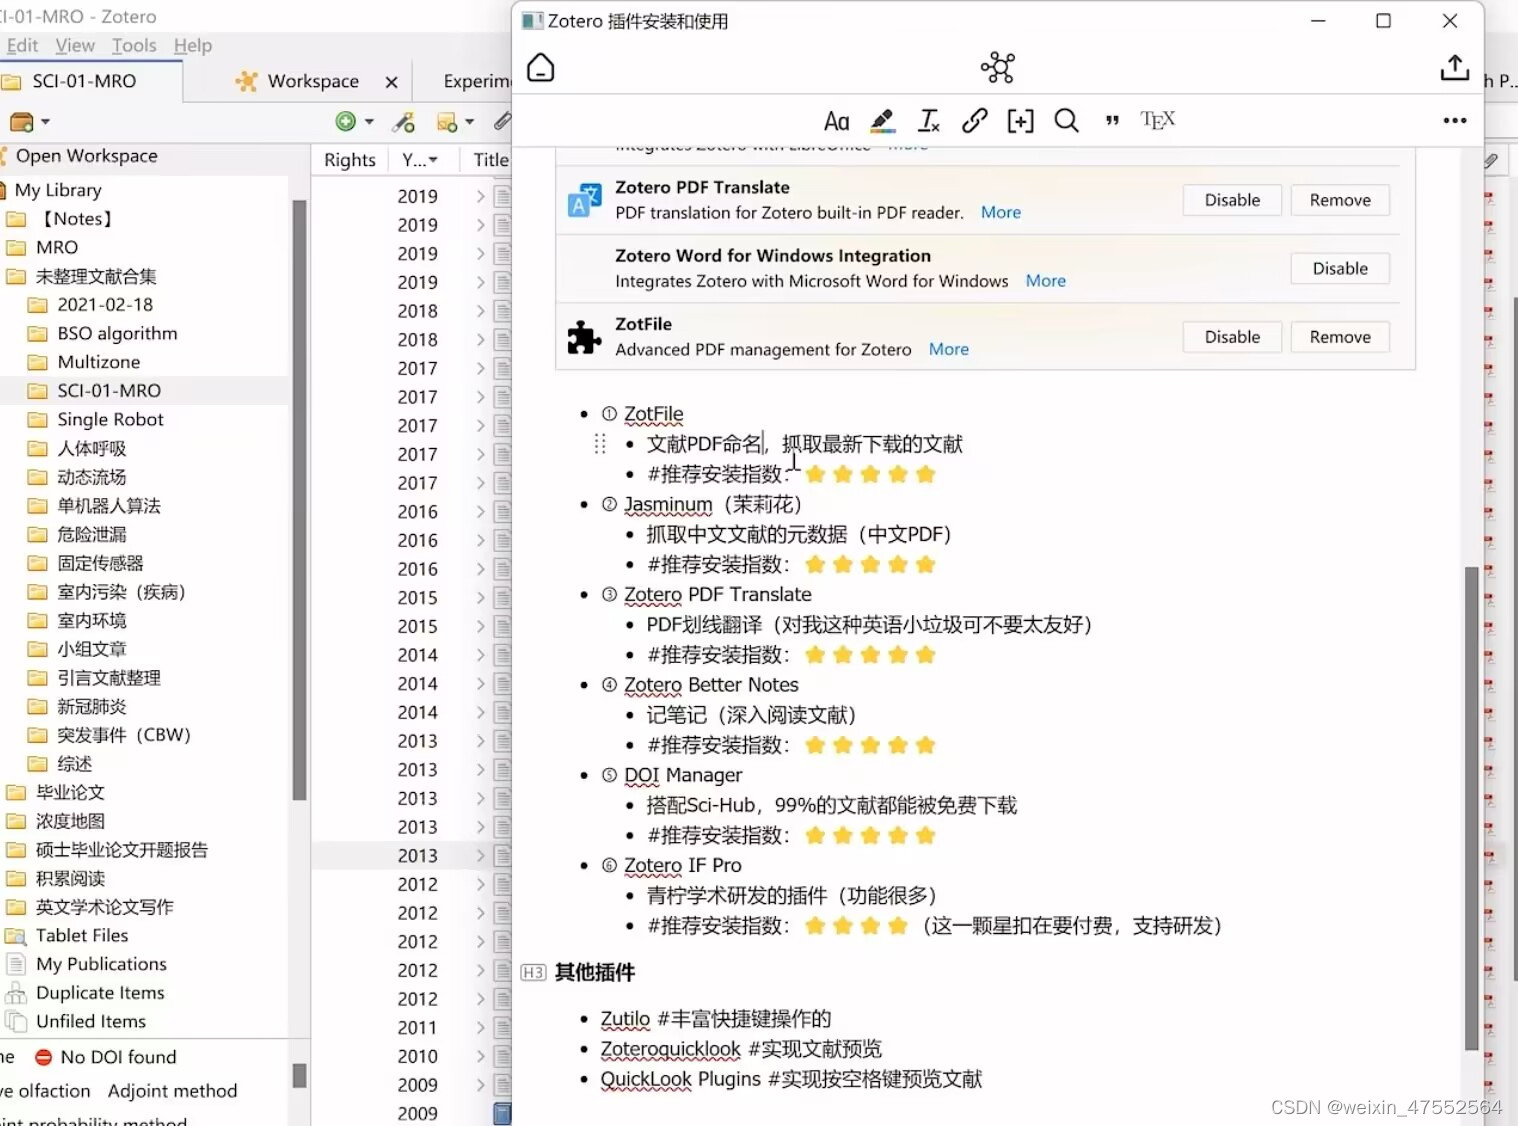The image size is (1518, 1126).
Task: Select My Publications in library tree
Action: [x=101, y=964]
